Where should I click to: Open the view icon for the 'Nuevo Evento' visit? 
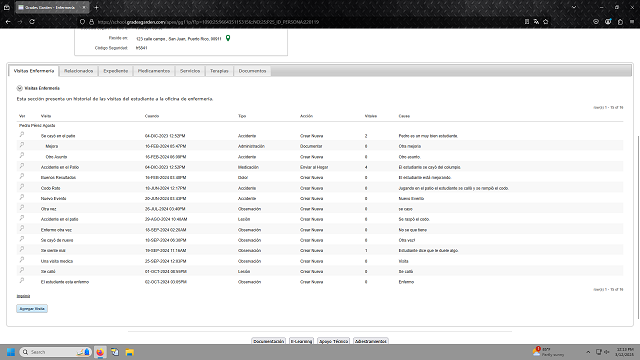22,197
